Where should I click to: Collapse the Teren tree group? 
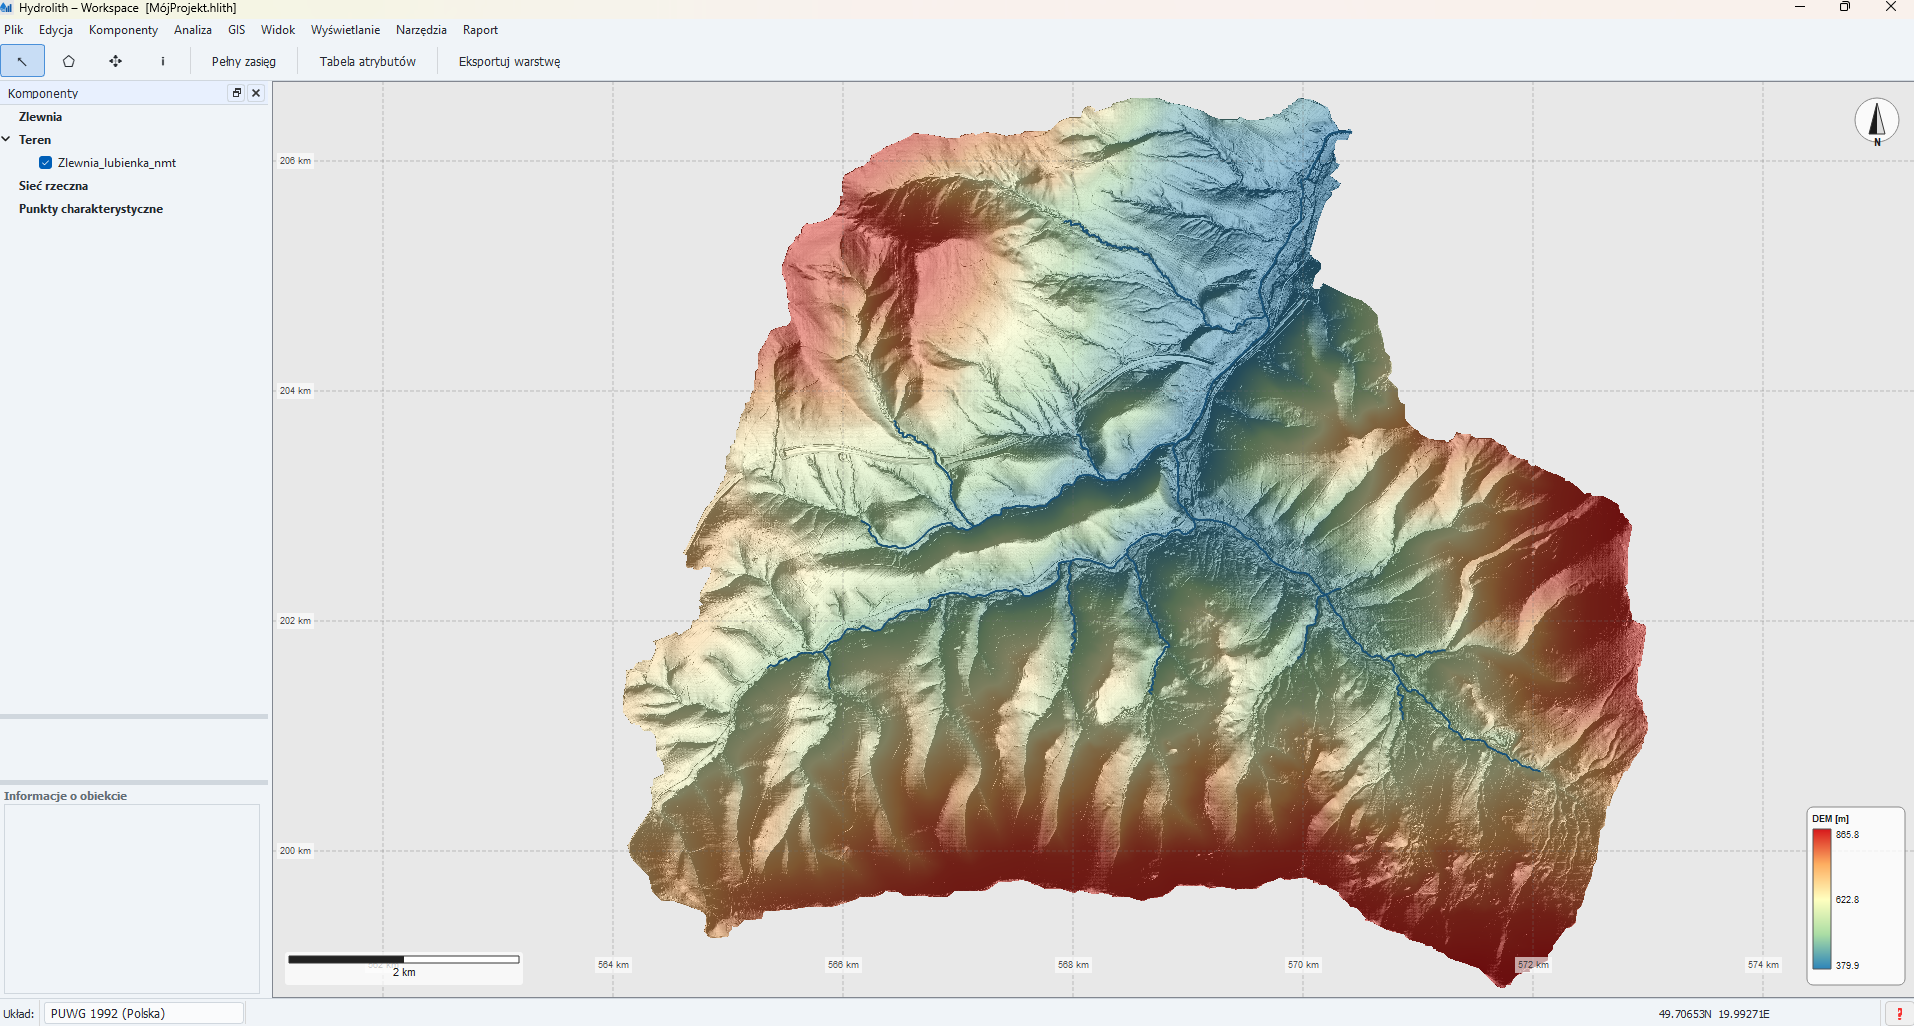pyautogui.click(x=6, y=139)
